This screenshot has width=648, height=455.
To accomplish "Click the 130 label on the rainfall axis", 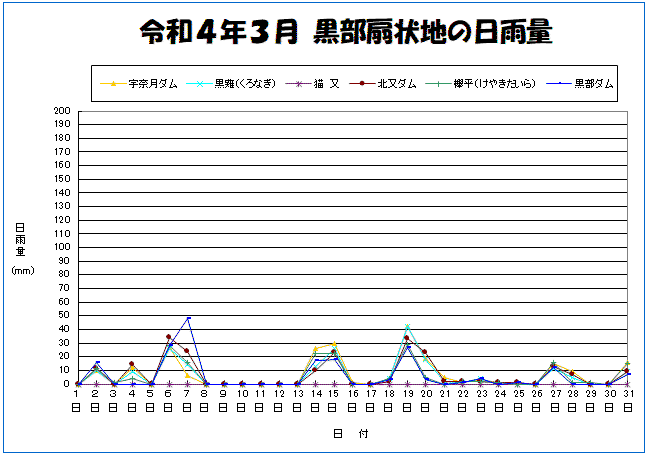I will coord(62,206).
